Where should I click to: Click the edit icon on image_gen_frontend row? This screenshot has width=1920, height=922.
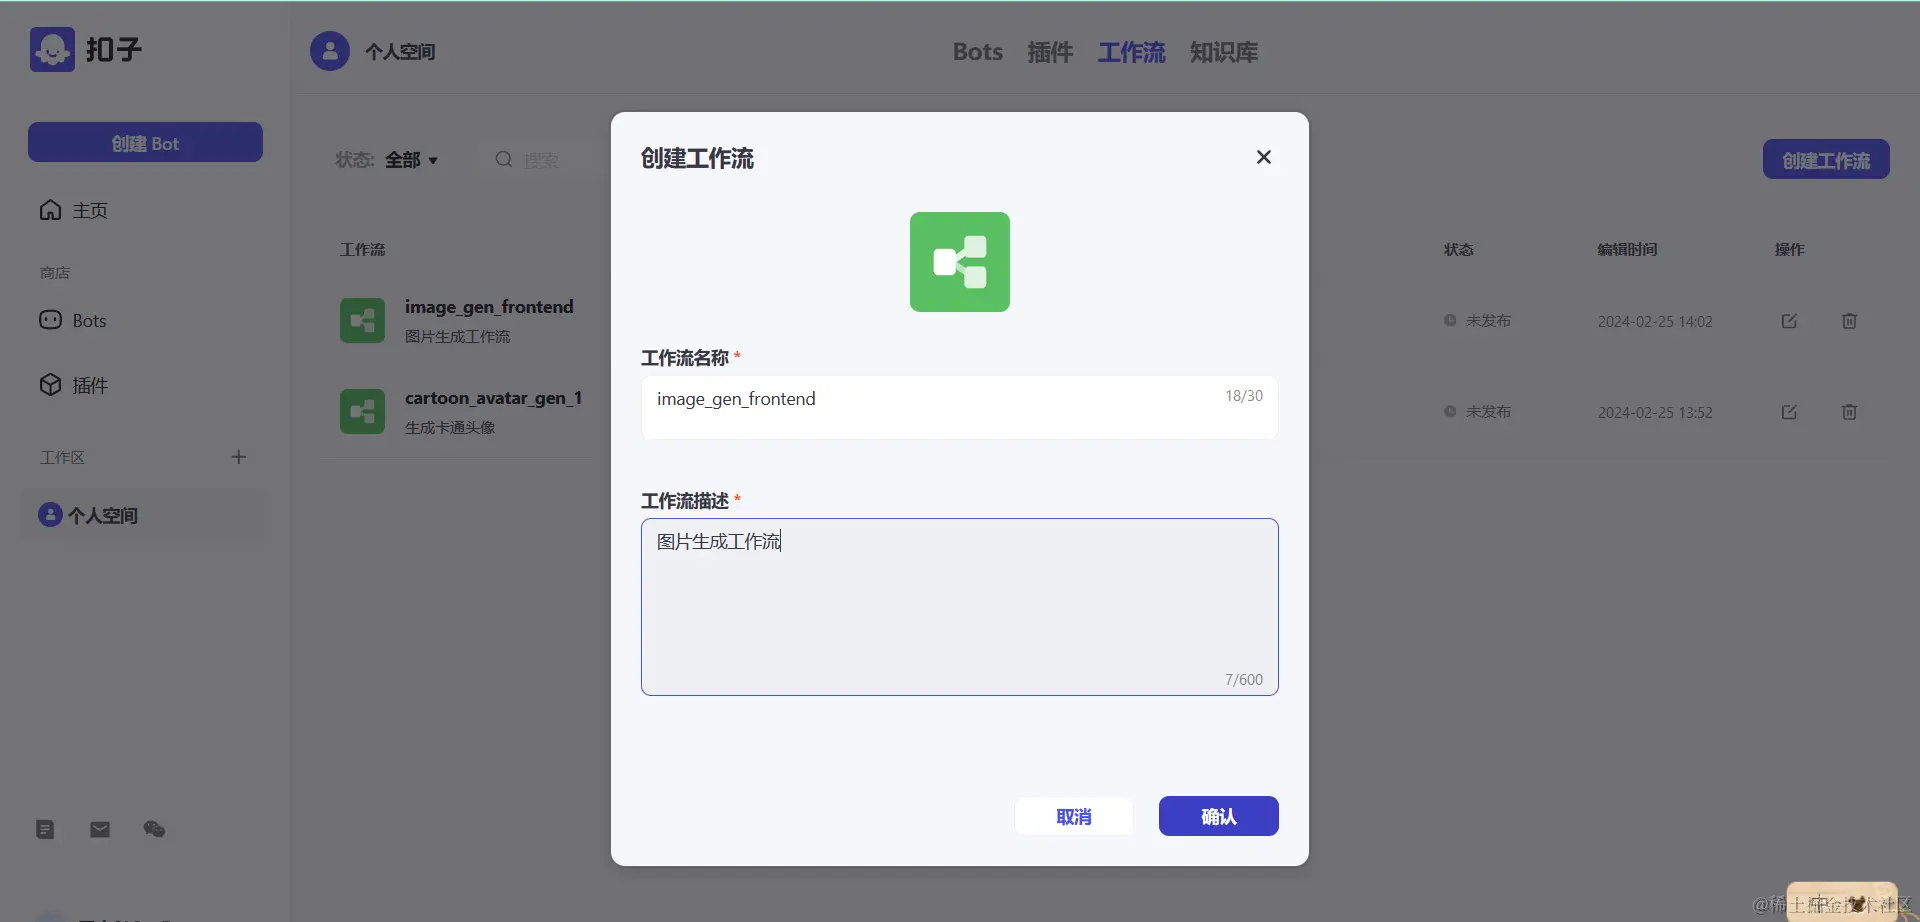click(x=1790, y=321)
